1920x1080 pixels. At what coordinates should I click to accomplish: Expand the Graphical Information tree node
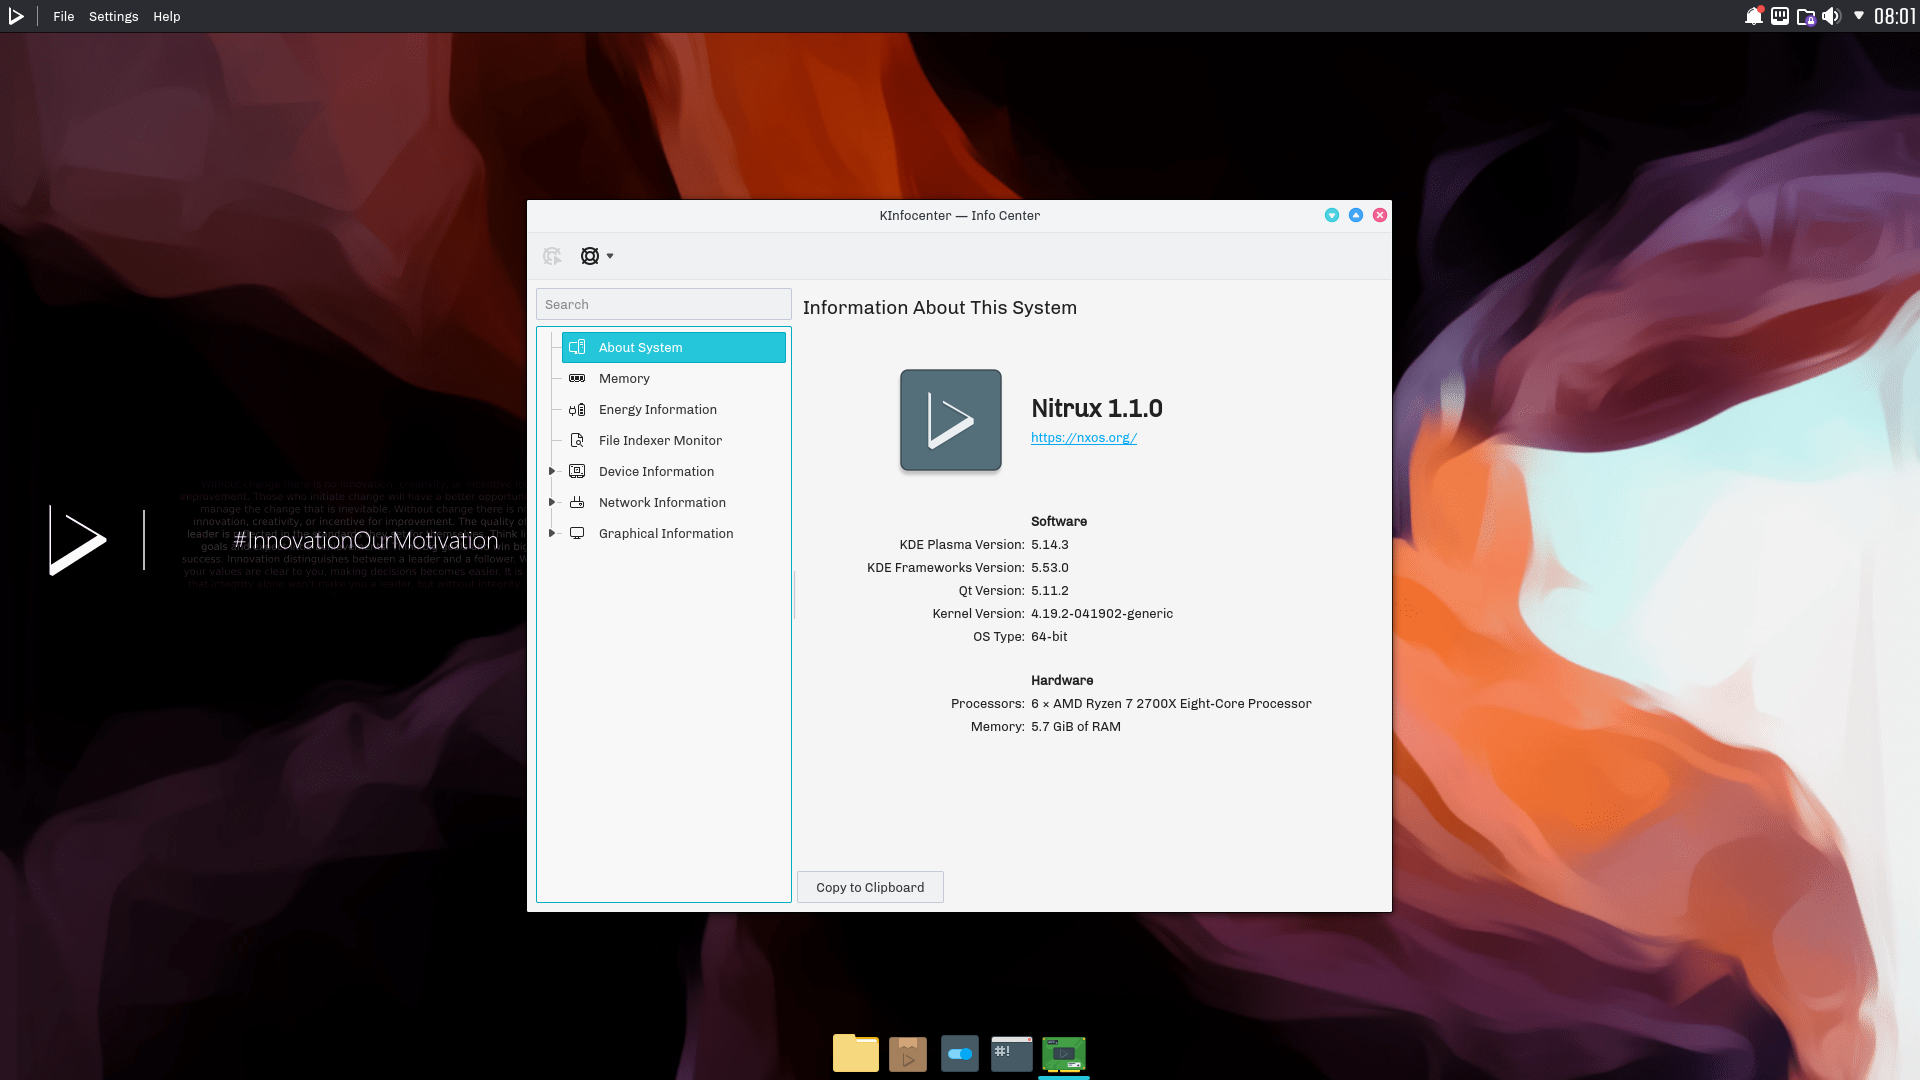click(551, 533)
